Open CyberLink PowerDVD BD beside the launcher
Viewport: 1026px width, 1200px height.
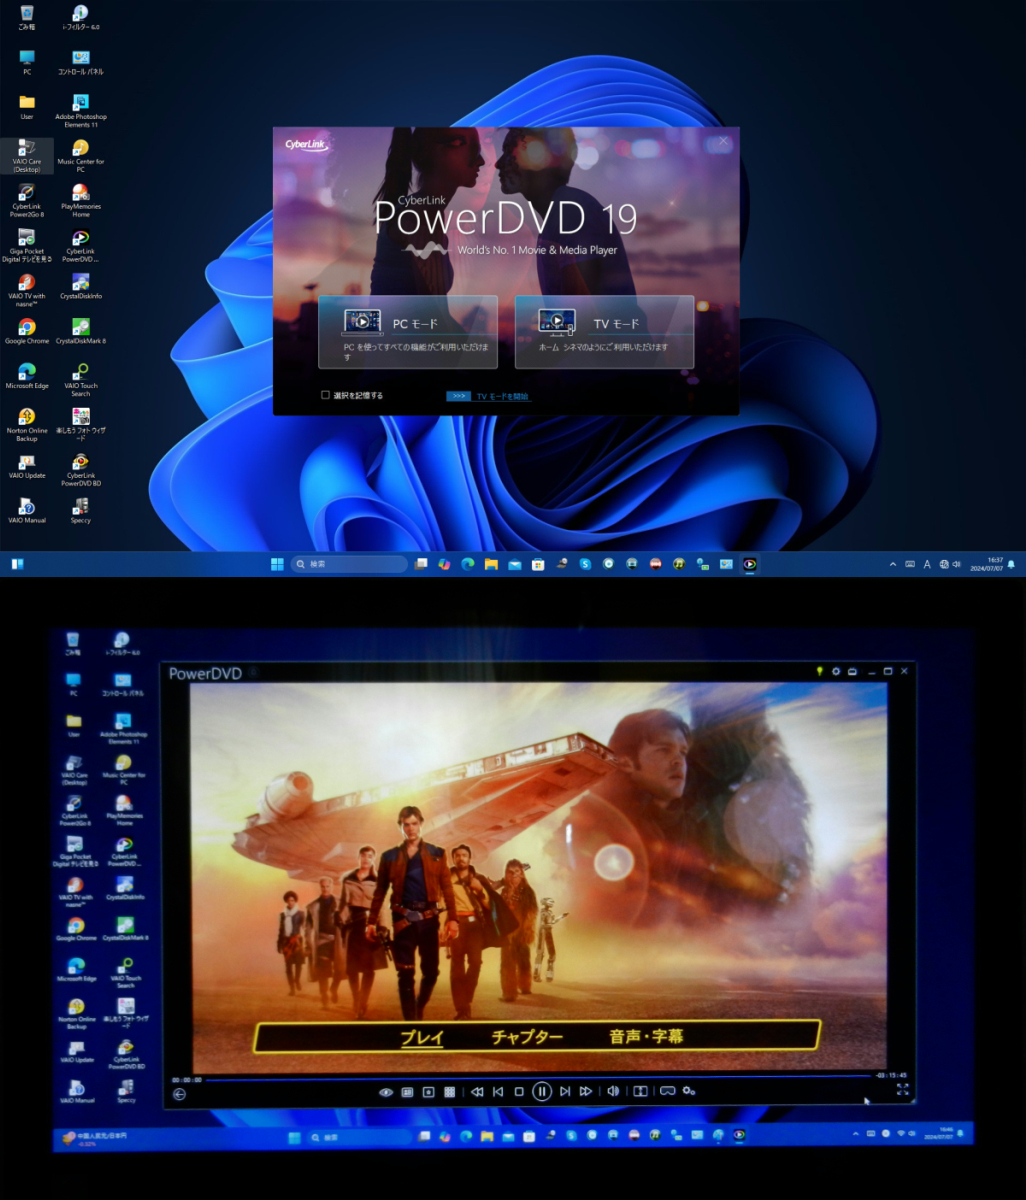(81, 470)
